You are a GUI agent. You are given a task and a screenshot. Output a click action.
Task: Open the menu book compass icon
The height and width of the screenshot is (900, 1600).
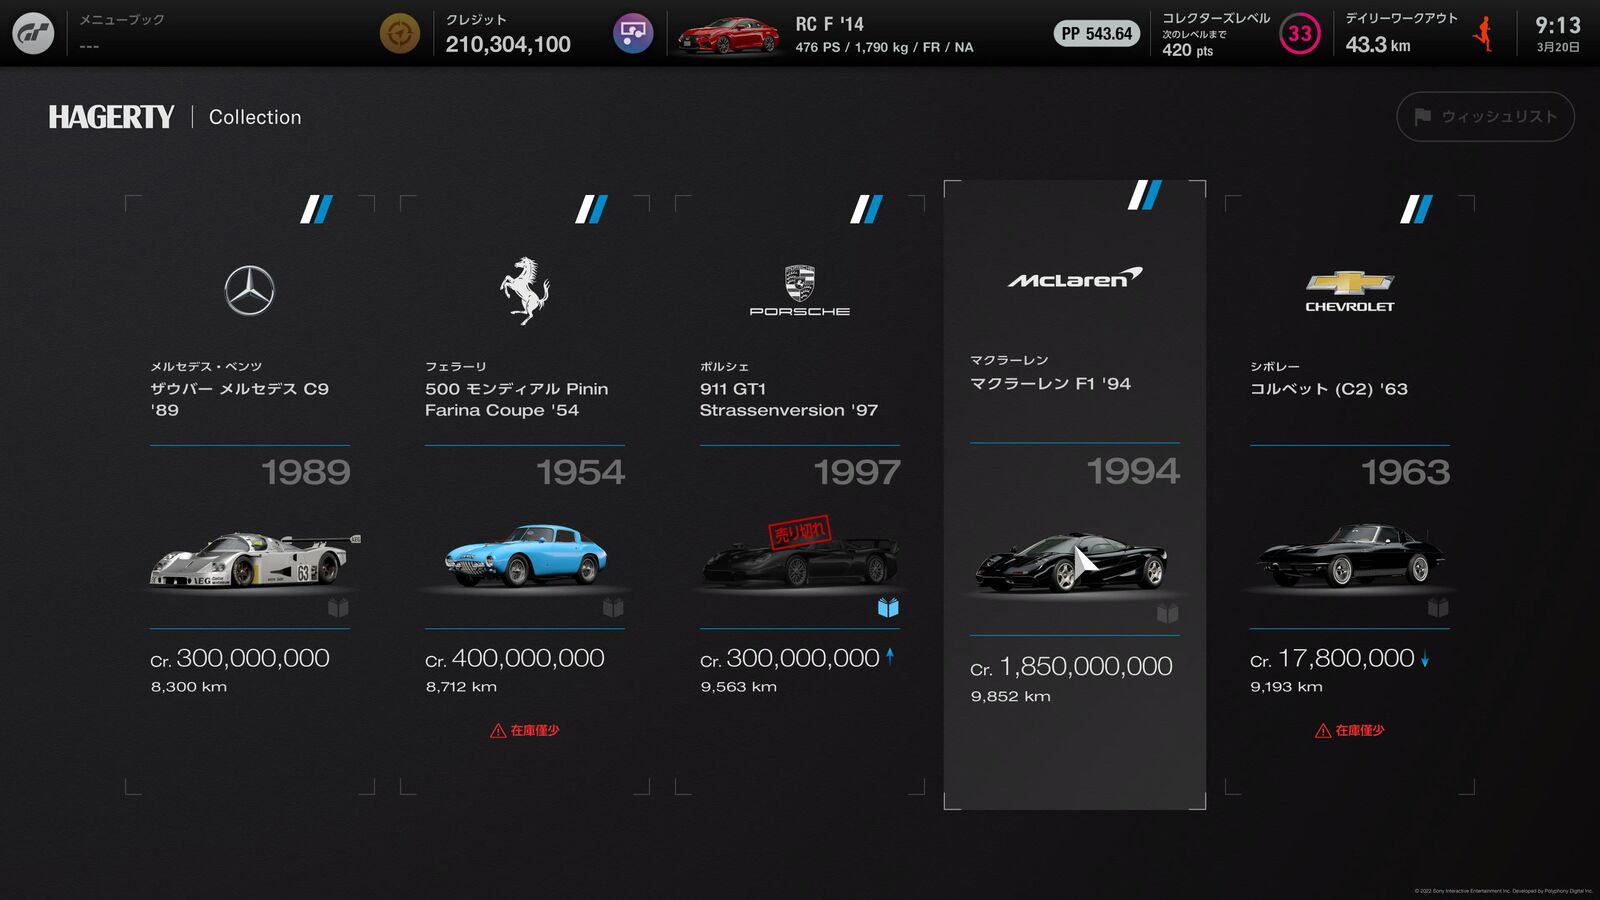point(400,34)
